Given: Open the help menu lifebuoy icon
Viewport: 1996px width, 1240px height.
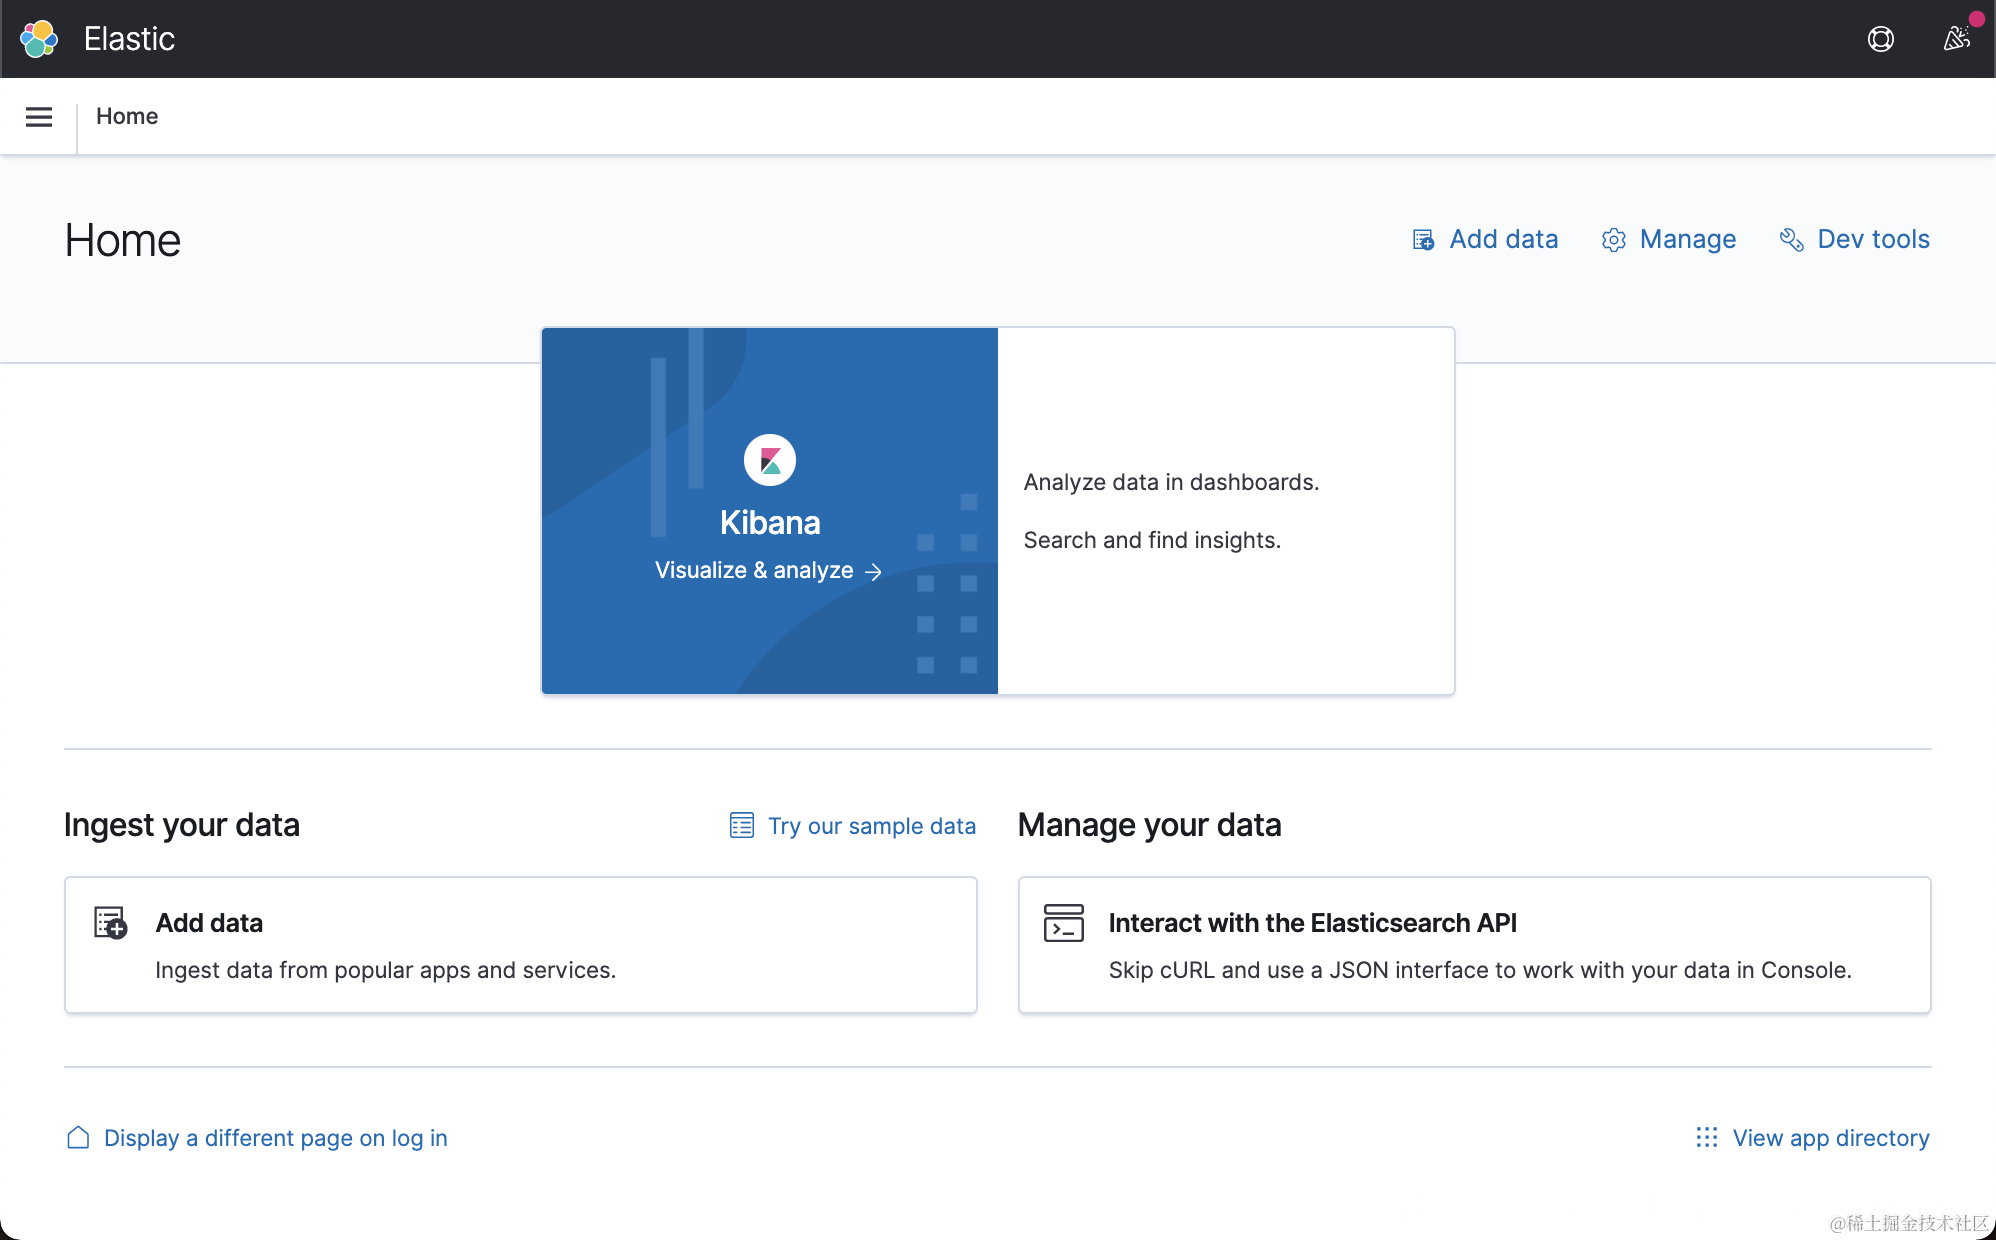Looking at the screenshot, I should (x=1881, y=39).
